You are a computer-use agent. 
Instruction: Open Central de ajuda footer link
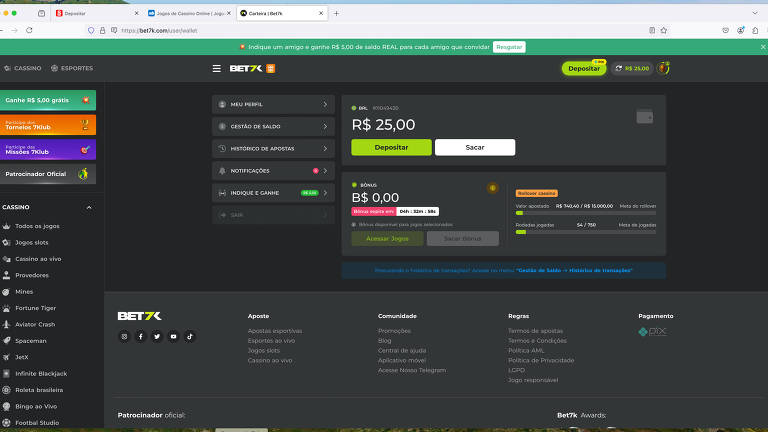click(x=402, y=351)
